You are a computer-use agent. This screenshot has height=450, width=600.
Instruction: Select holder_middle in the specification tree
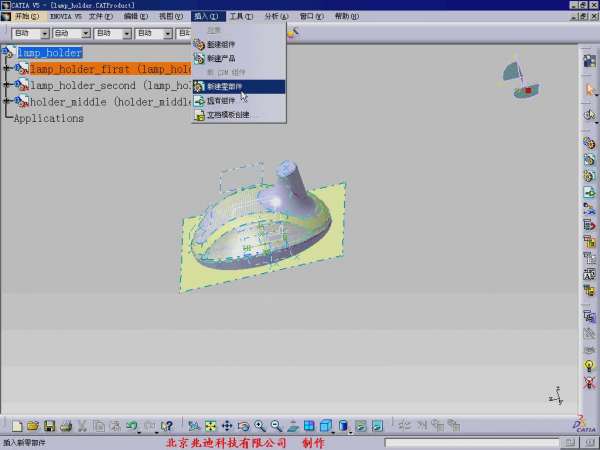pyautogui.click(x=110, y=102)
